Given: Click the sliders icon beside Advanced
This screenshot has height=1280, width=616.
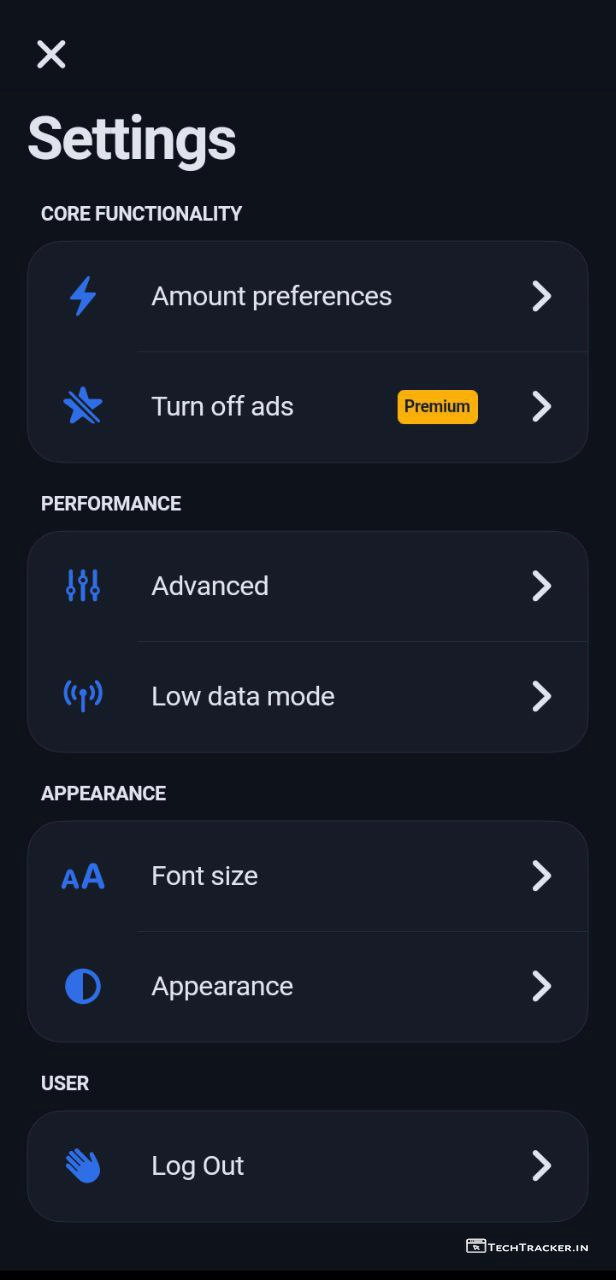Looking at the screenshot, I should coord(83,586).
